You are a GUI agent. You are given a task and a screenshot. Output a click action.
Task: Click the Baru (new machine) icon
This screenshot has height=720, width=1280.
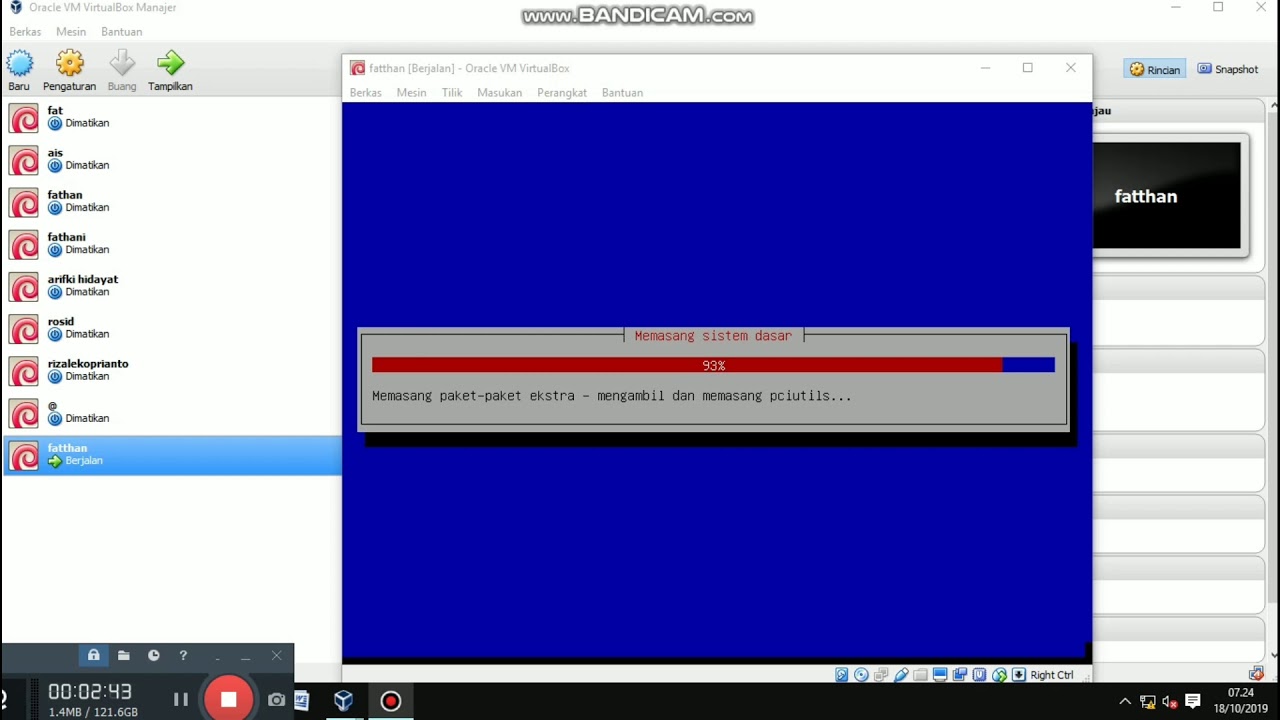click(19, 63)
